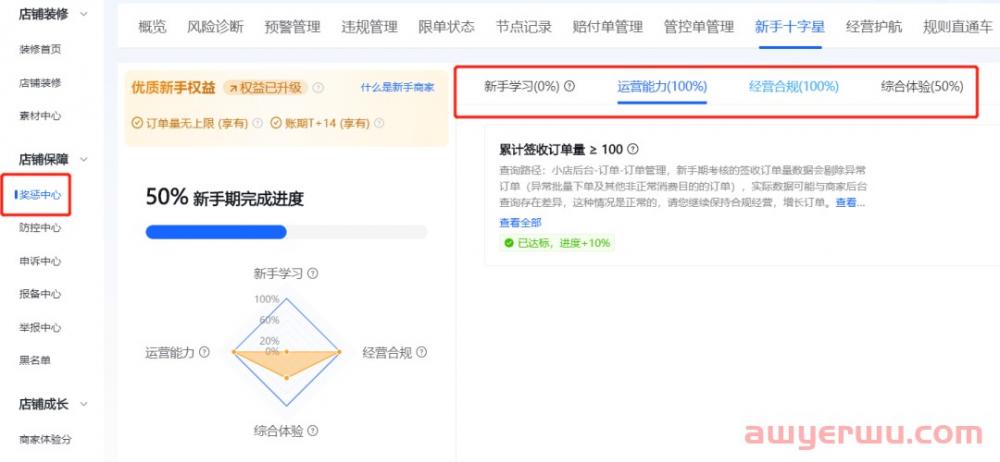Open 申诉中心 in the sidebar

40,261
